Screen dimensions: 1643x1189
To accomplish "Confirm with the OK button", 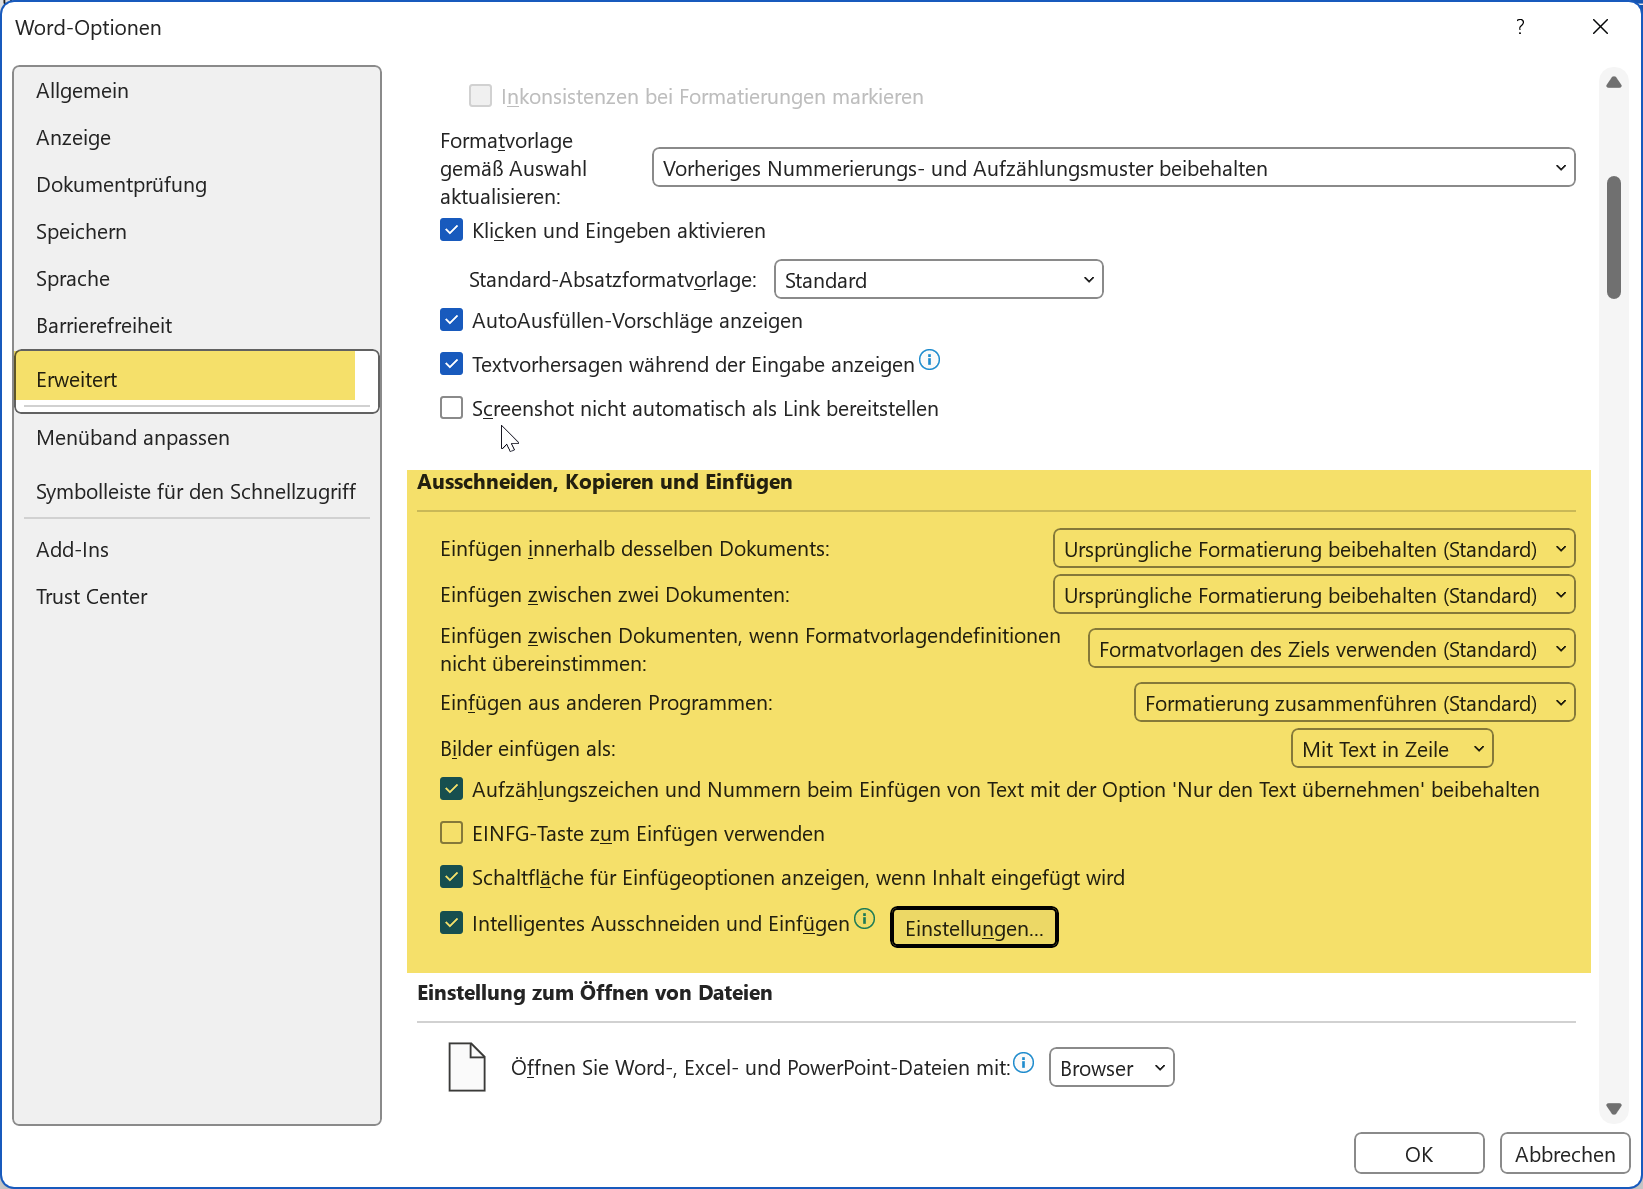I will 1419,1154.
